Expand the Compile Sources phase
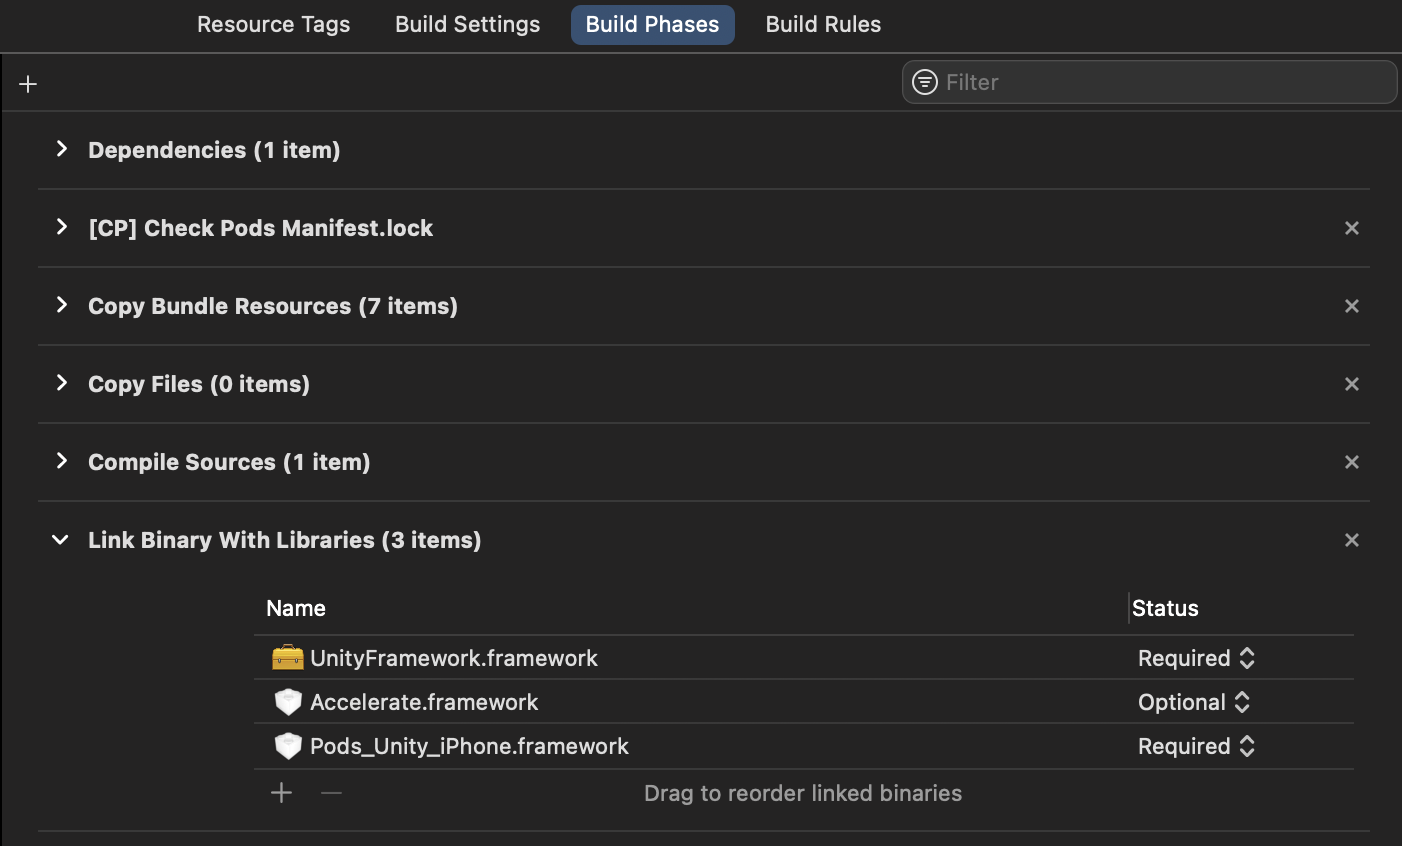 62,461
